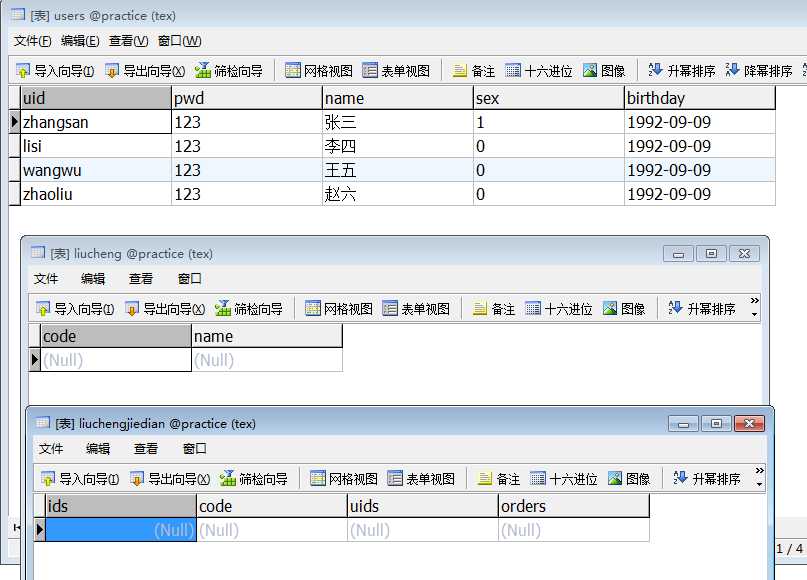Switch to form view in liucheng window
This screenshot has height=580, width=807.
pos(416,309)
